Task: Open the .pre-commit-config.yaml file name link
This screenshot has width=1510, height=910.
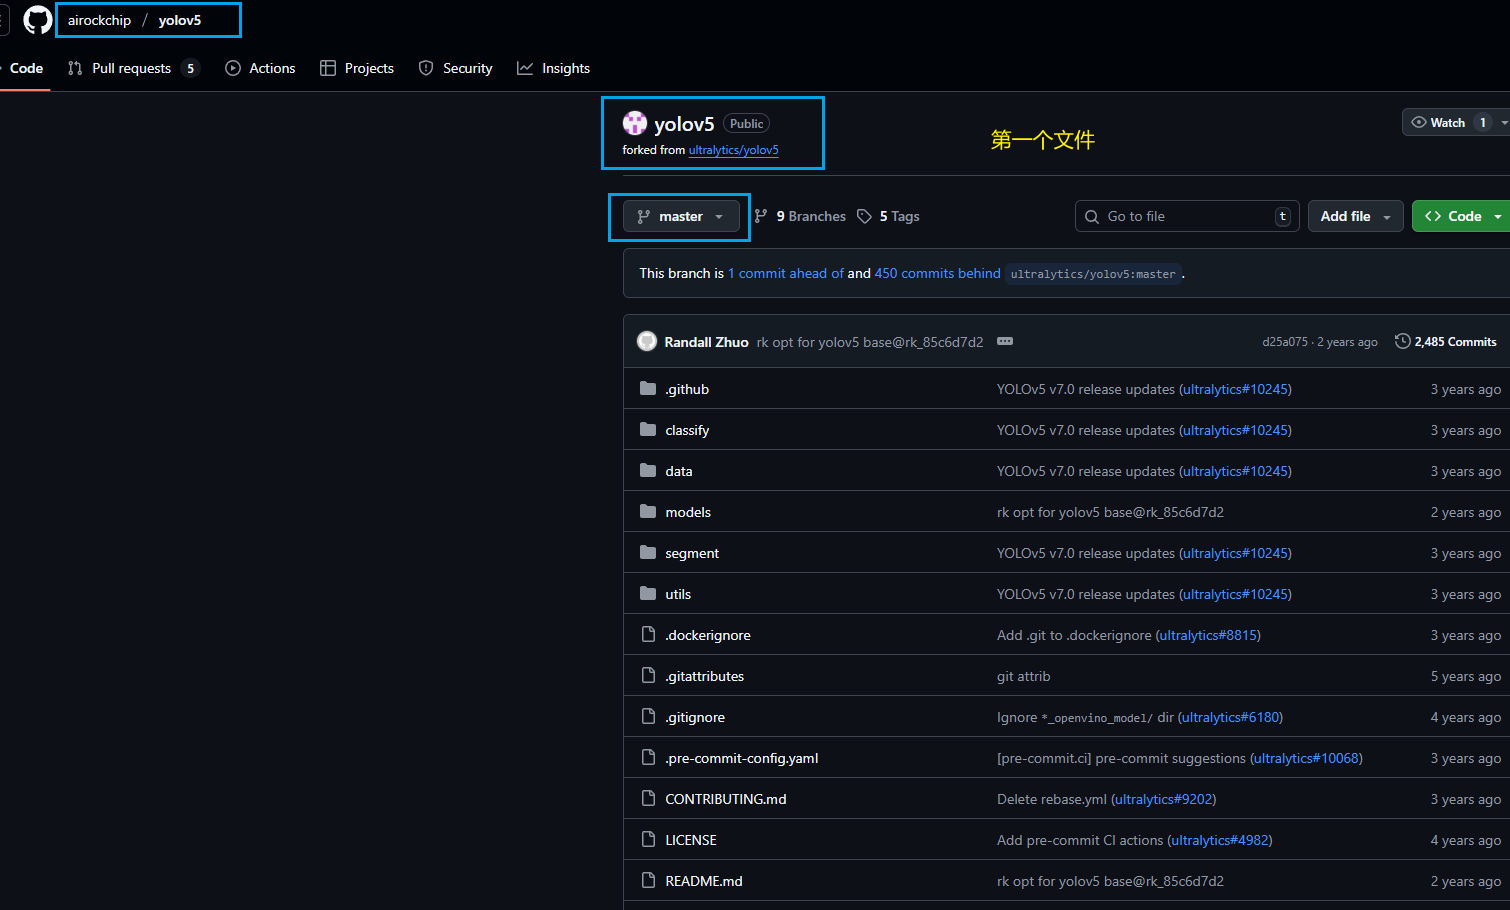Action: pyautogui.click(x=742, y=758)
